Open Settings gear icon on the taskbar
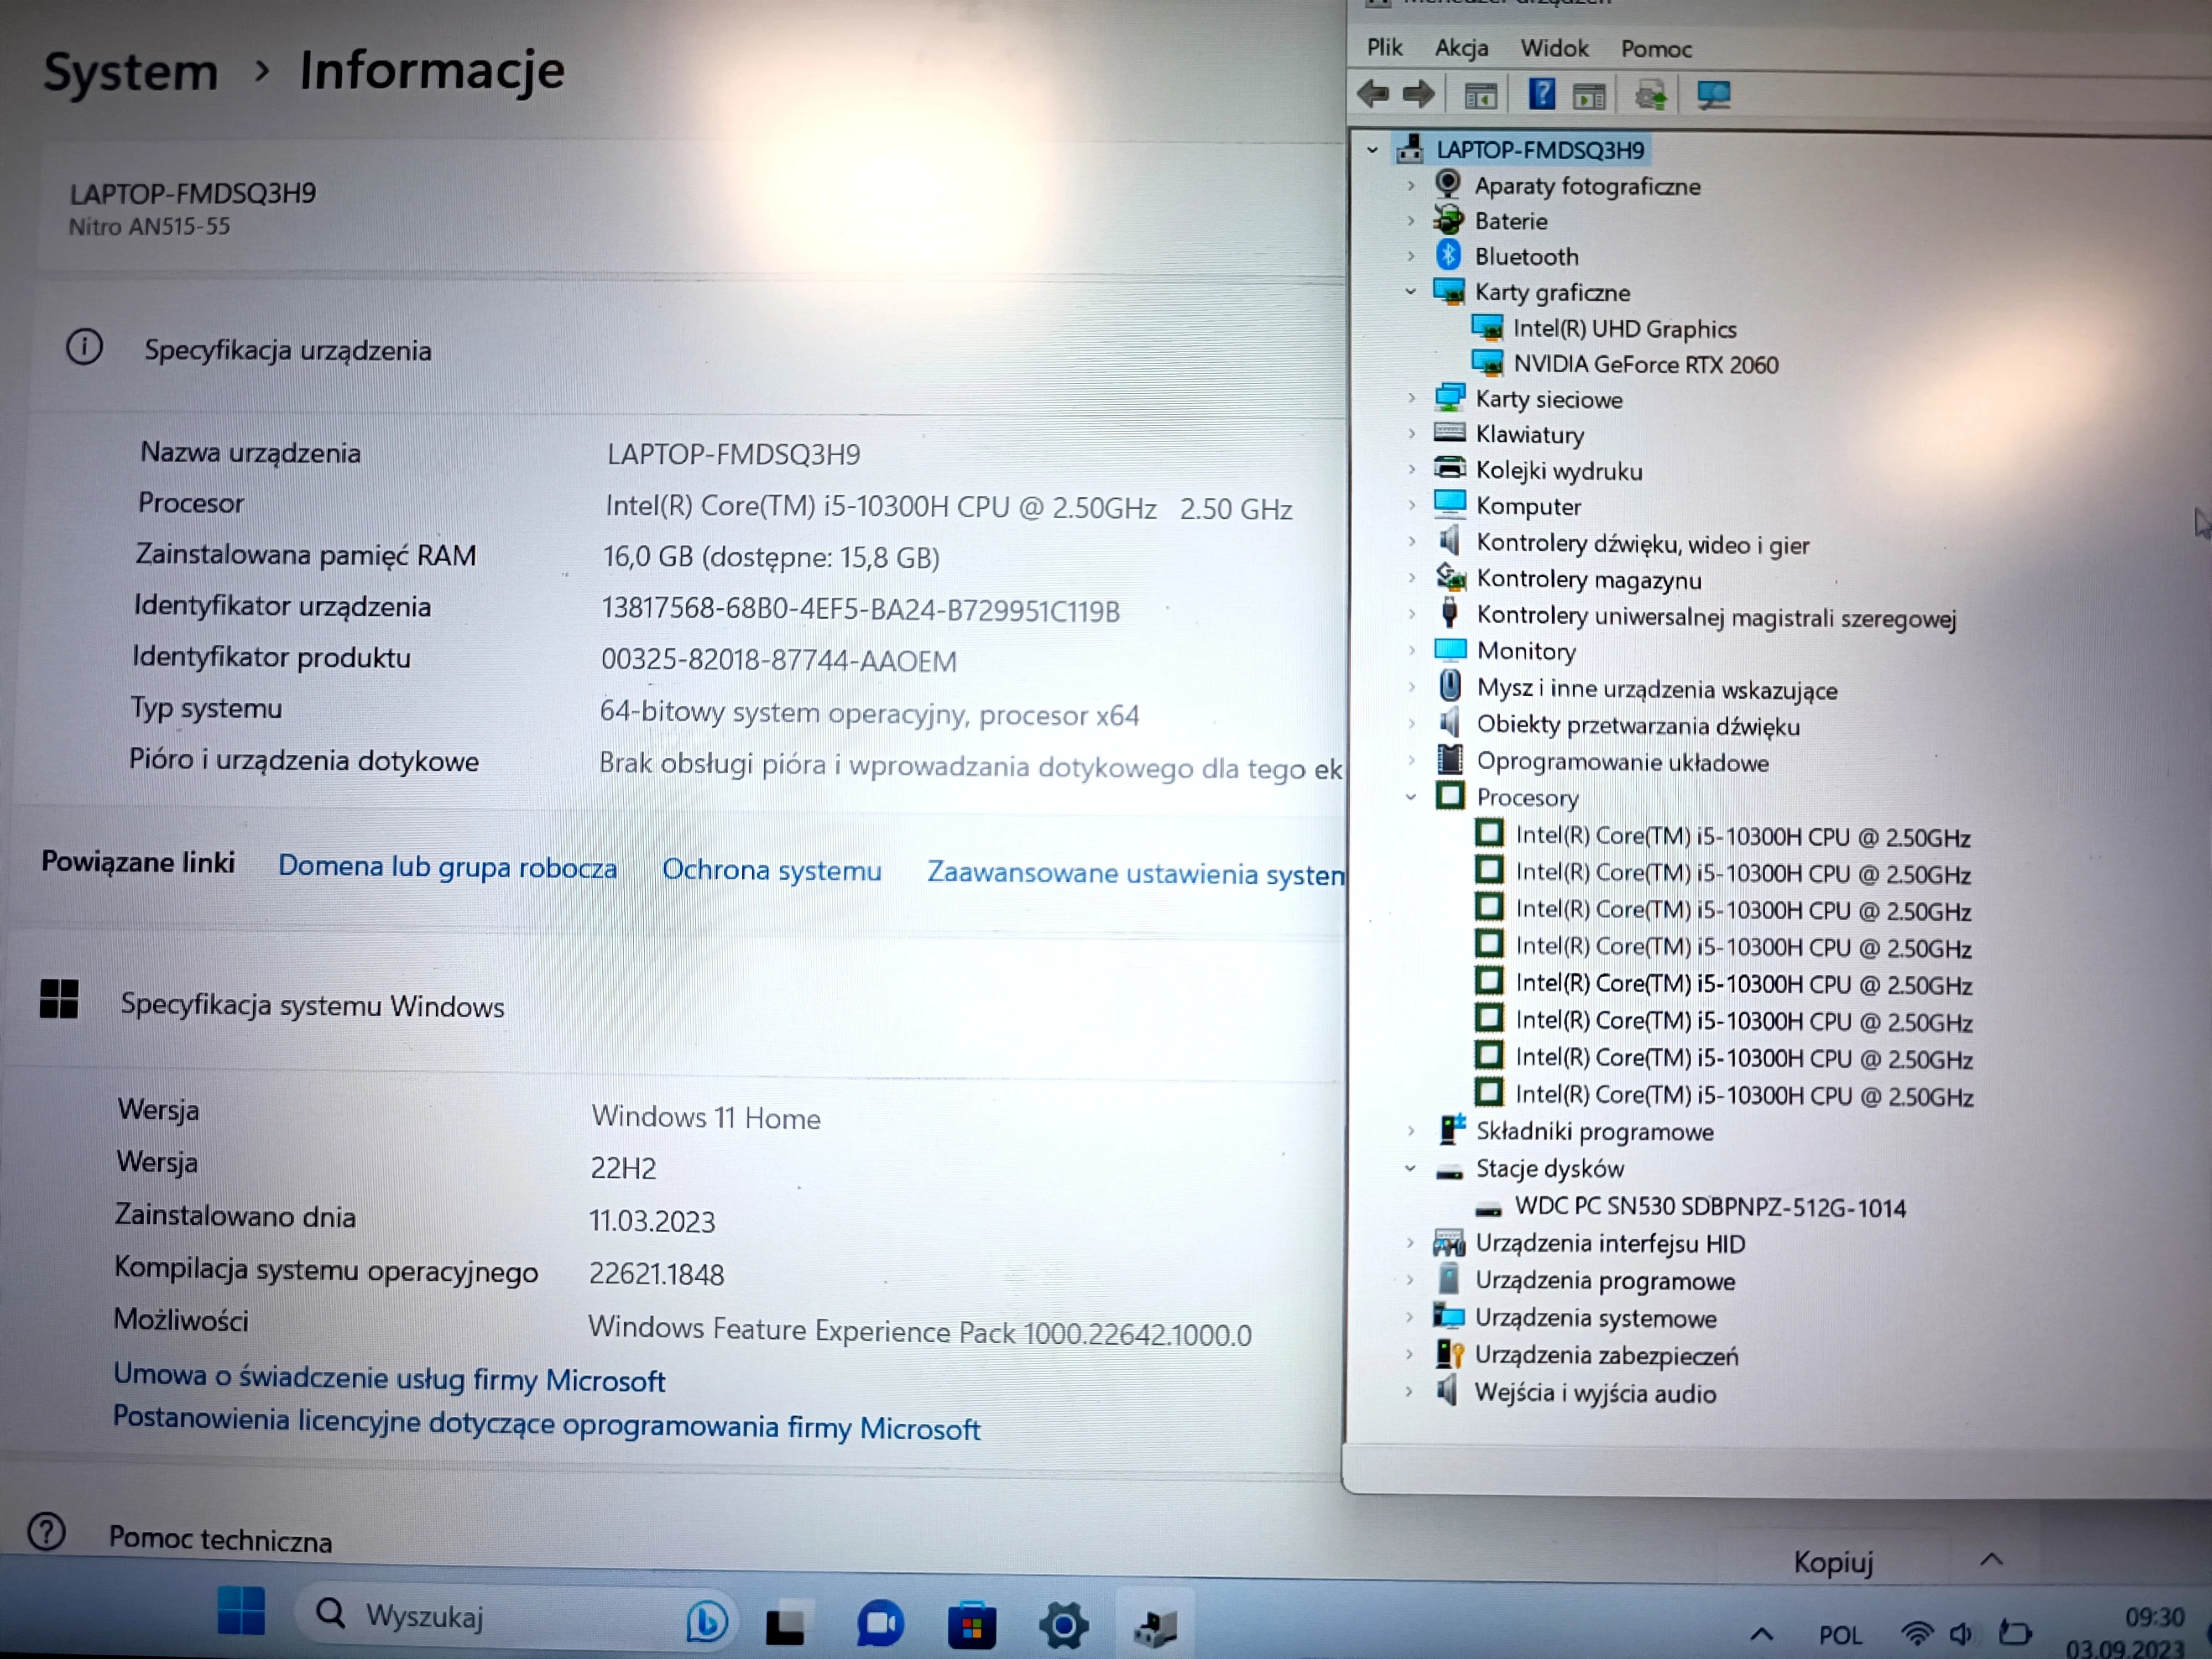This screenshot has height=1659, width=2212. click(1063, 1626)
